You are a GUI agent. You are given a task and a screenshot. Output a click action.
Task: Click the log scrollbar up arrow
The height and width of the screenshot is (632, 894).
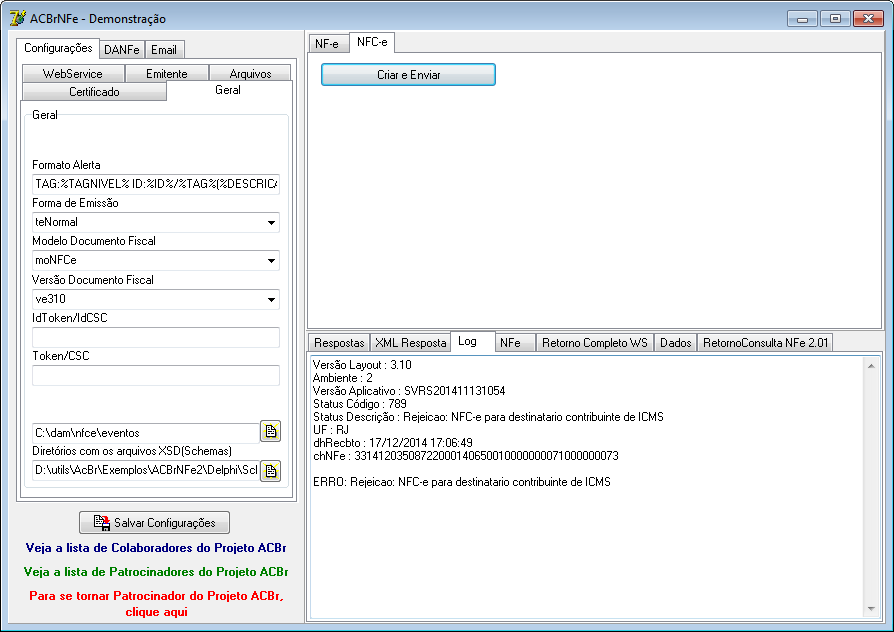point(871,366)
